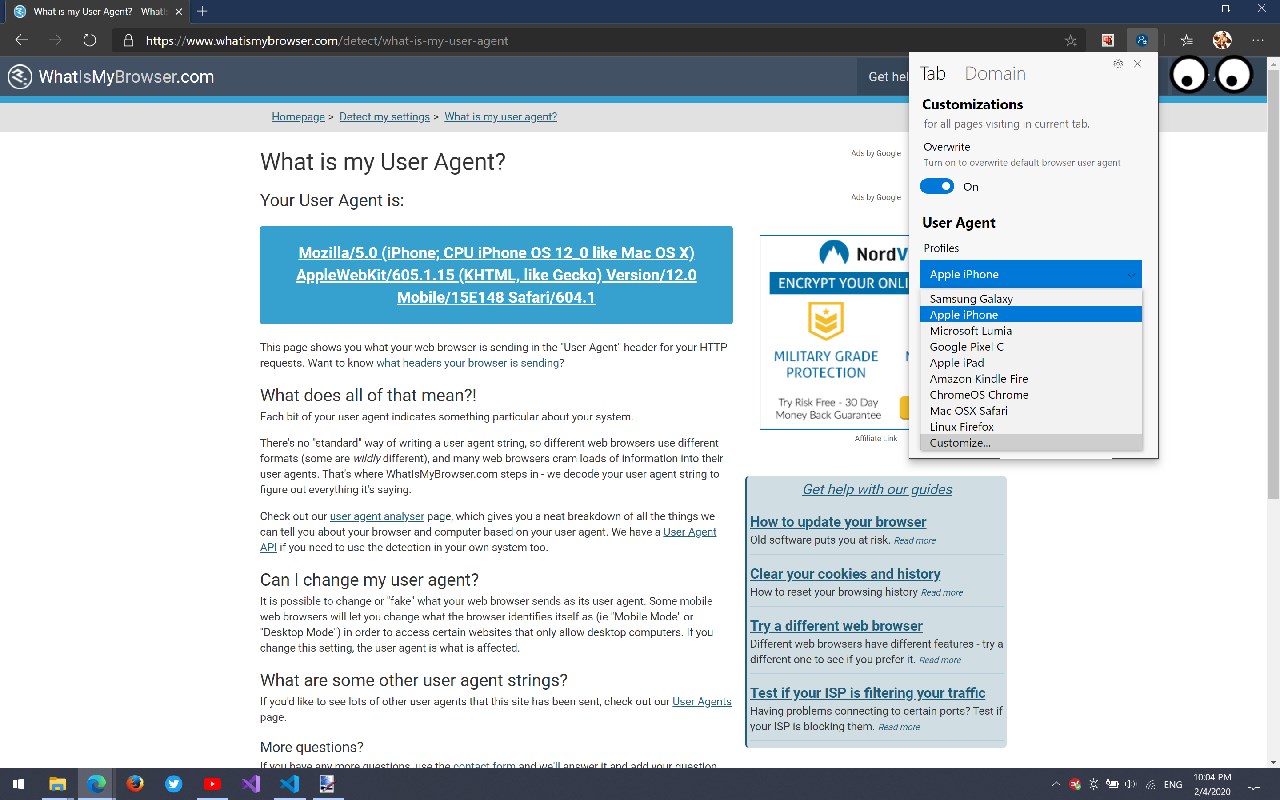1280x800 pixels.
Task: Click the User-Agent Switcher extension icon
Action: (1142, 41)
